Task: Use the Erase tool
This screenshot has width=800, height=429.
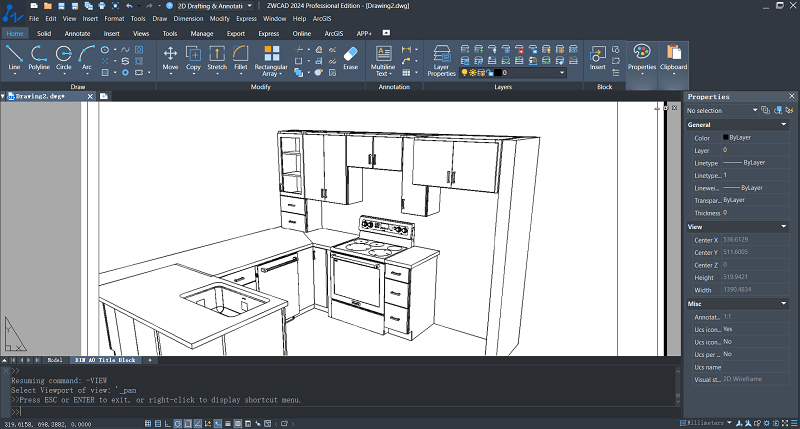Action: click(350, 56)
